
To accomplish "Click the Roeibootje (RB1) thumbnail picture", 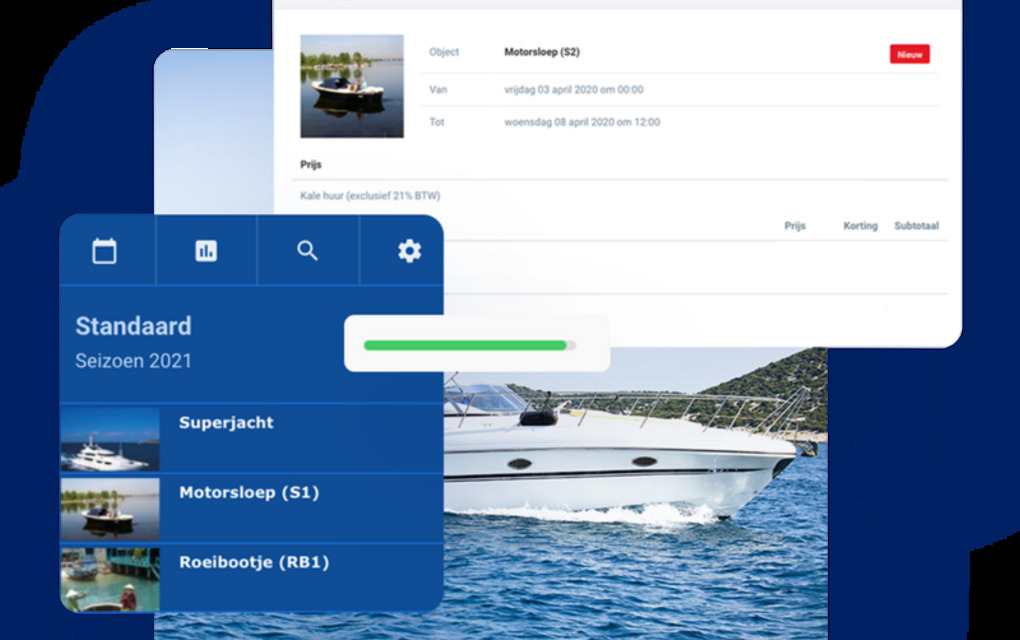I will pyautogui.click(x=110, y=579).
